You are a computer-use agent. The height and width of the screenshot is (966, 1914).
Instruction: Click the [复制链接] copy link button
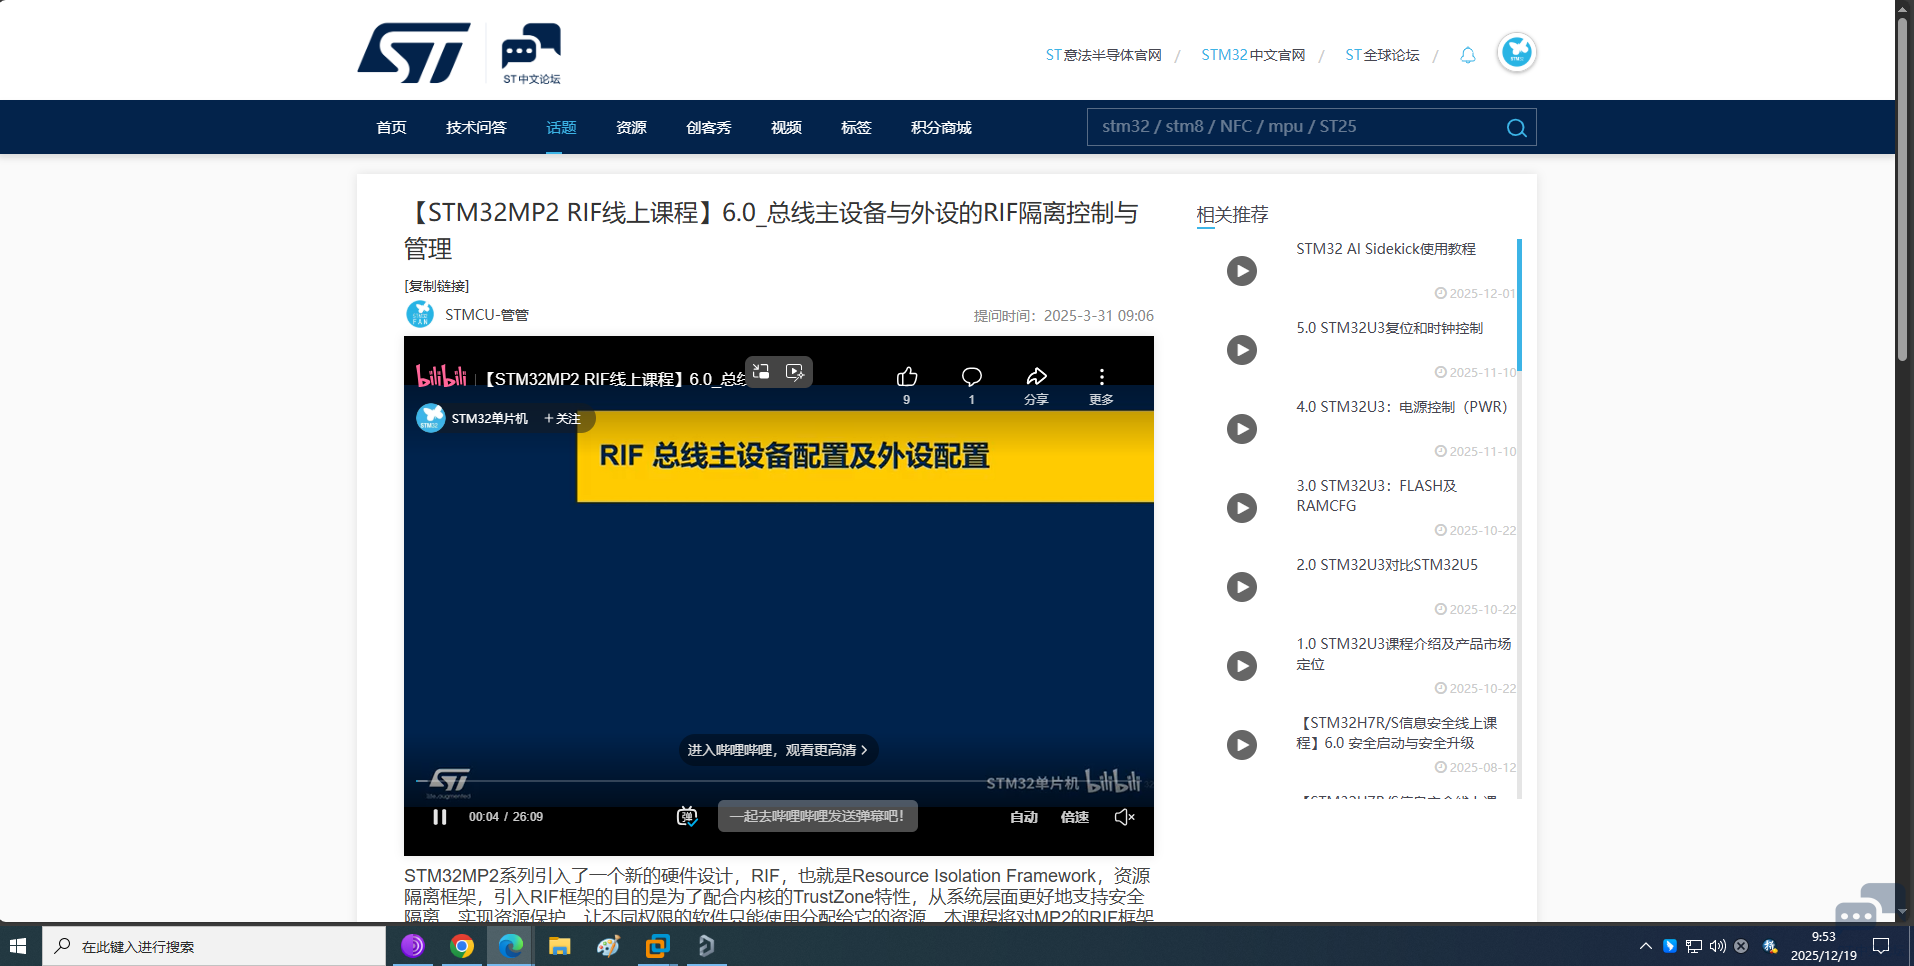coord(437,286)
